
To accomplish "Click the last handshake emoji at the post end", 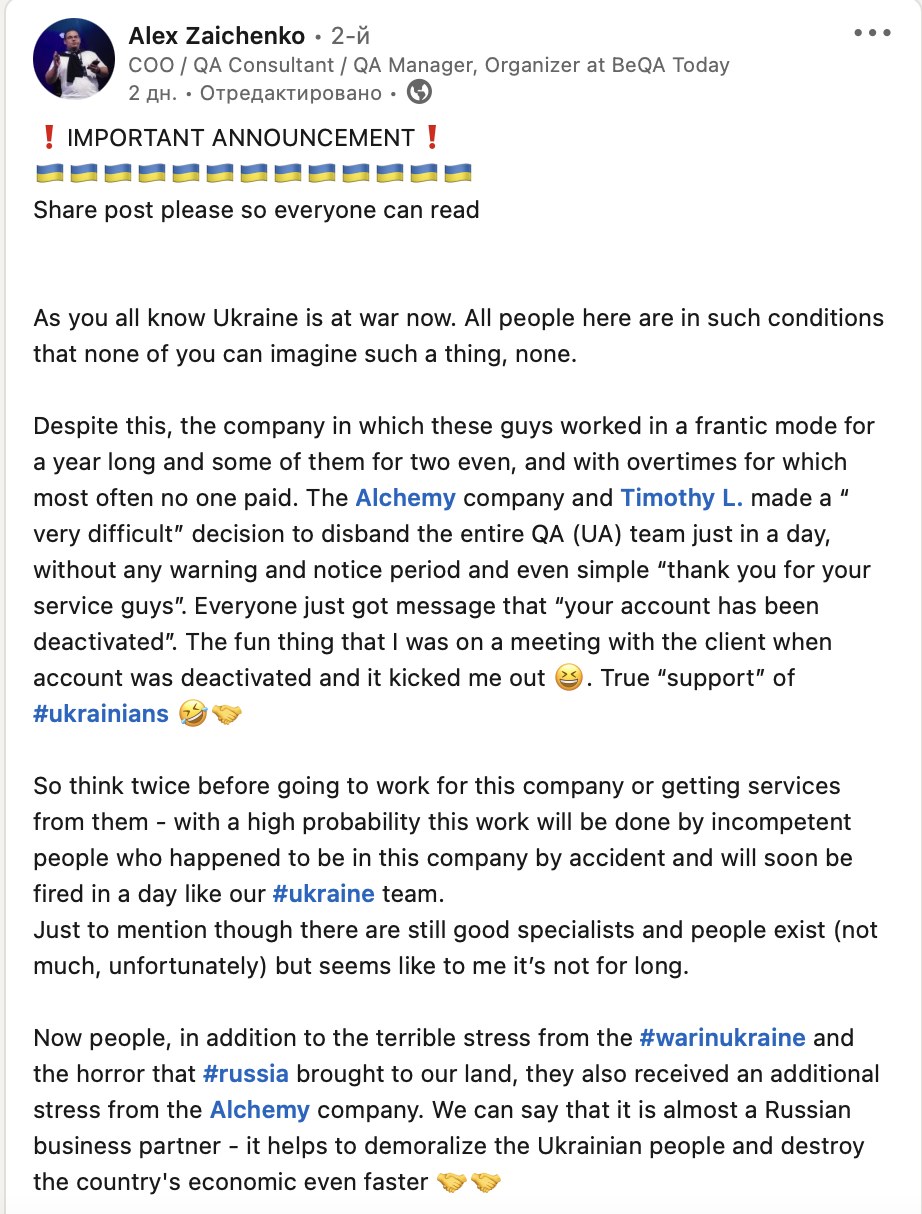I will (486, 1182).
